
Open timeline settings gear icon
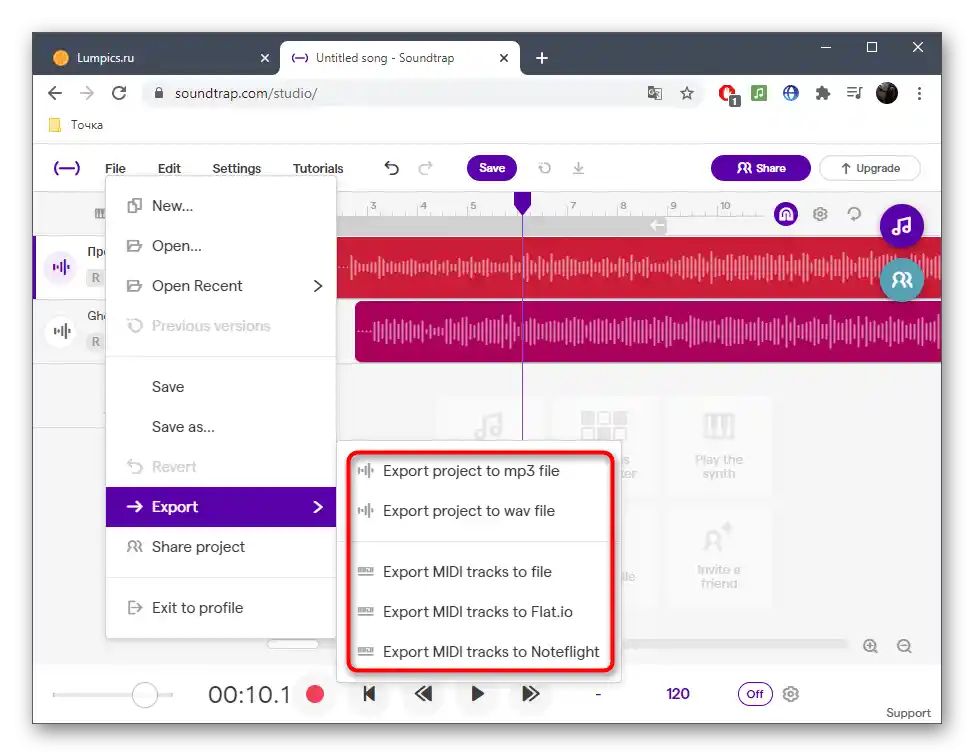tap(820, 214)
